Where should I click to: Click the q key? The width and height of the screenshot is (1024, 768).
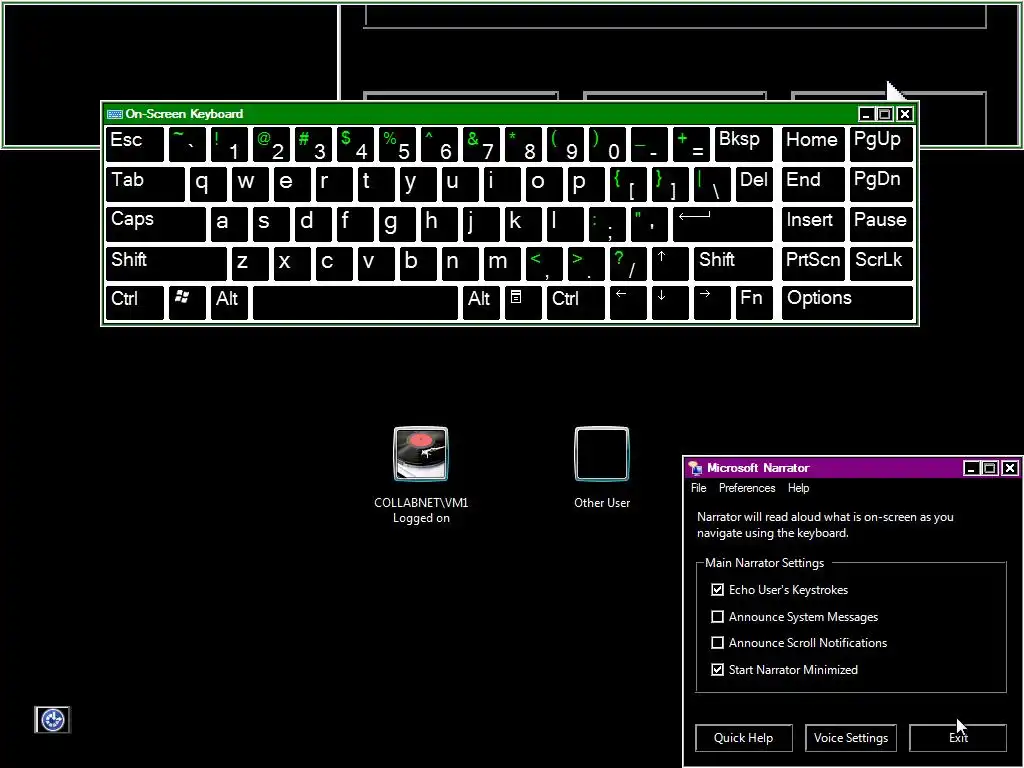208,184
